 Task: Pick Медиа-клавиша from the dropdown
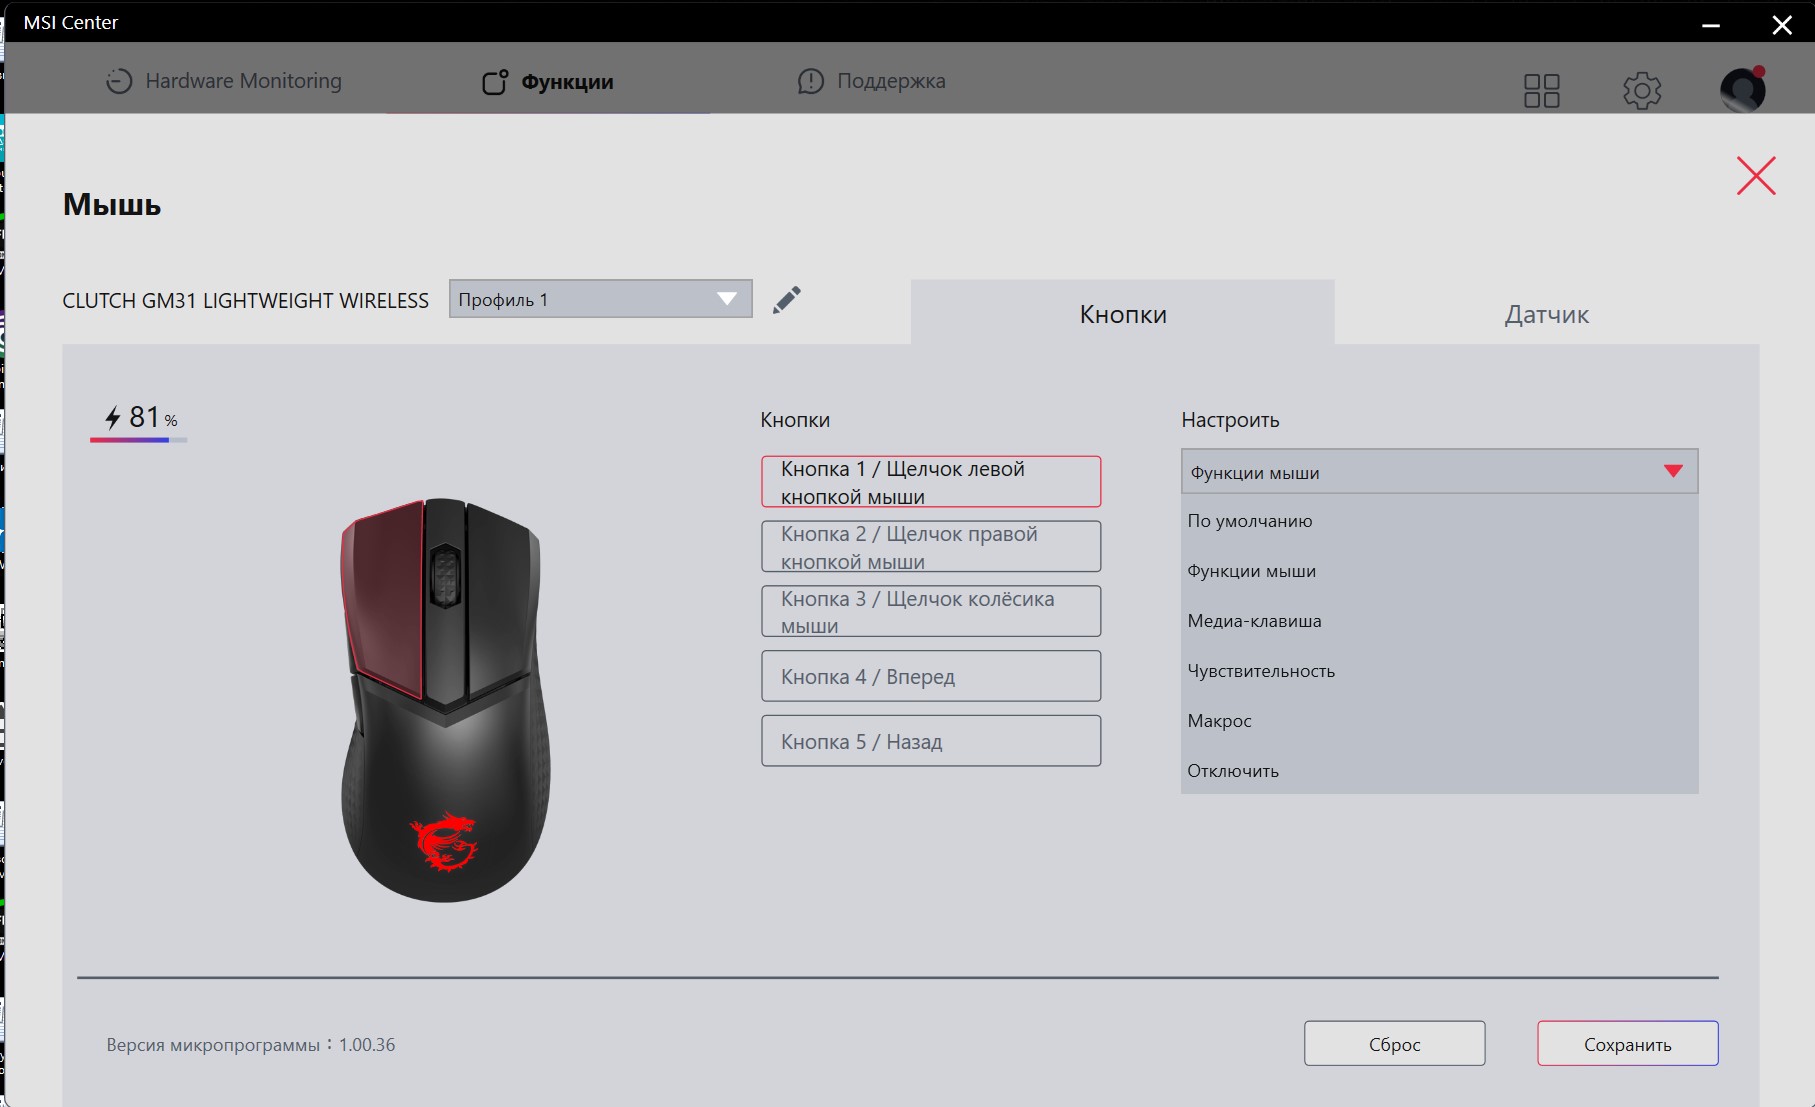tap(1254, 621)
